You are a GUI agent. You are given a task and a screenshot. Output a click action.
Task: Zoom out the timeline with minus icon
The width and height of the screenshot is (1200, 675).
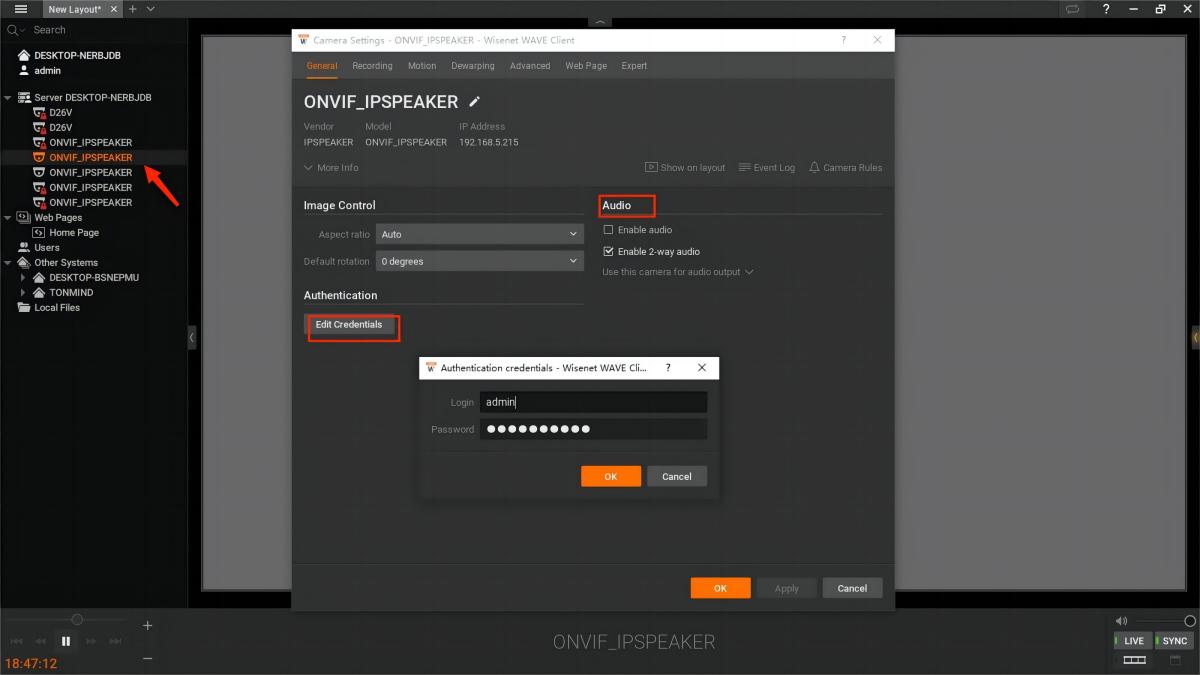point(148,658)
